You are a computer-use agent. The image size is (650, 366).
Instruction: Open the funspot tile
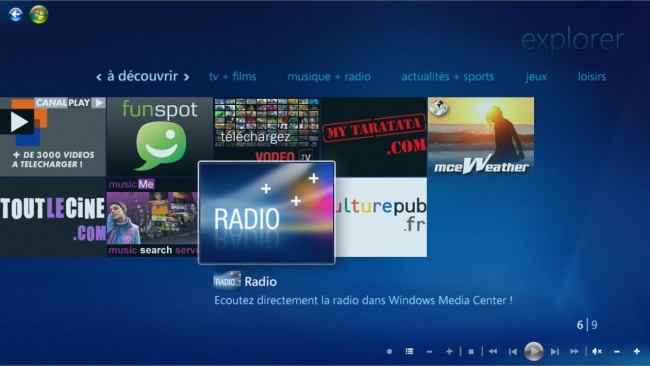(x=160, y=137)
